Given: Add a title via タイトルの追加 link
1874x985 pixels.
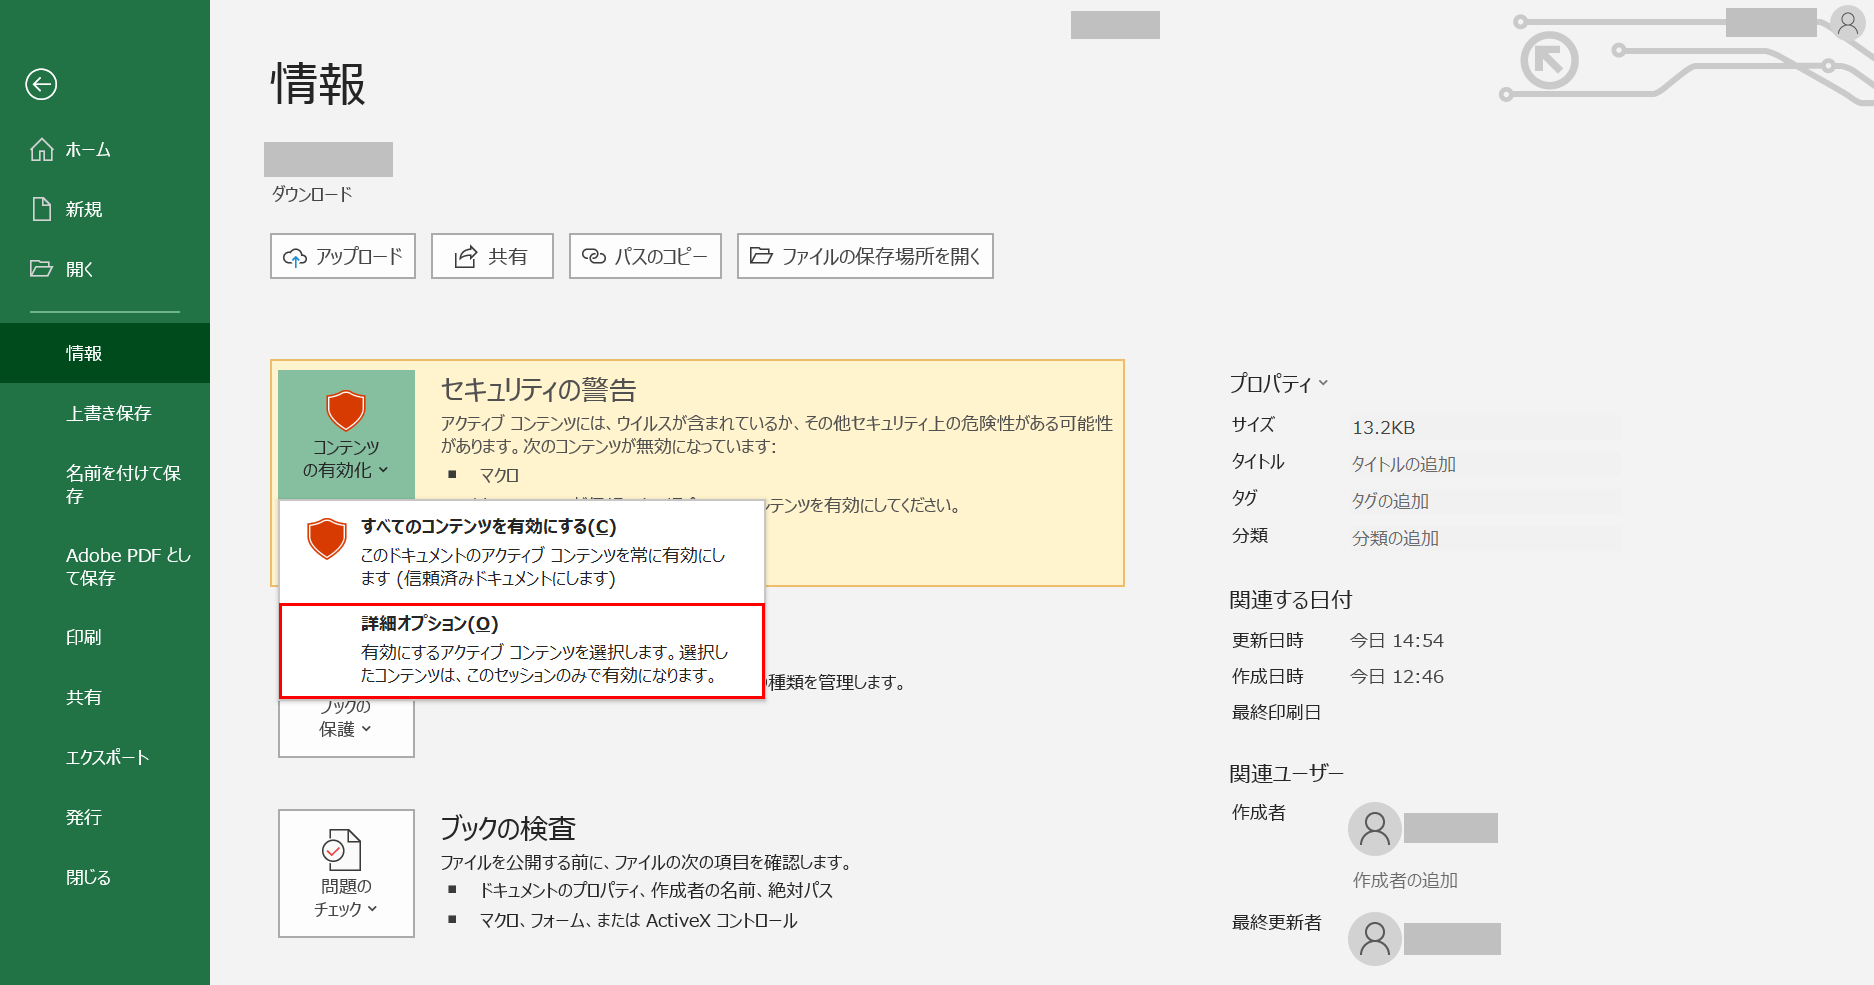Looking at the screenshot, I should pyautogui.click(x=1404, y=464).
